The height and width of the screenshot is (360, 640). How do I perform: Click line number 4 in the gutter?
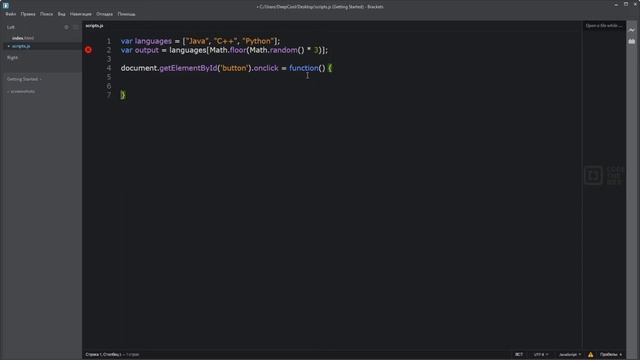click(109, 68)
